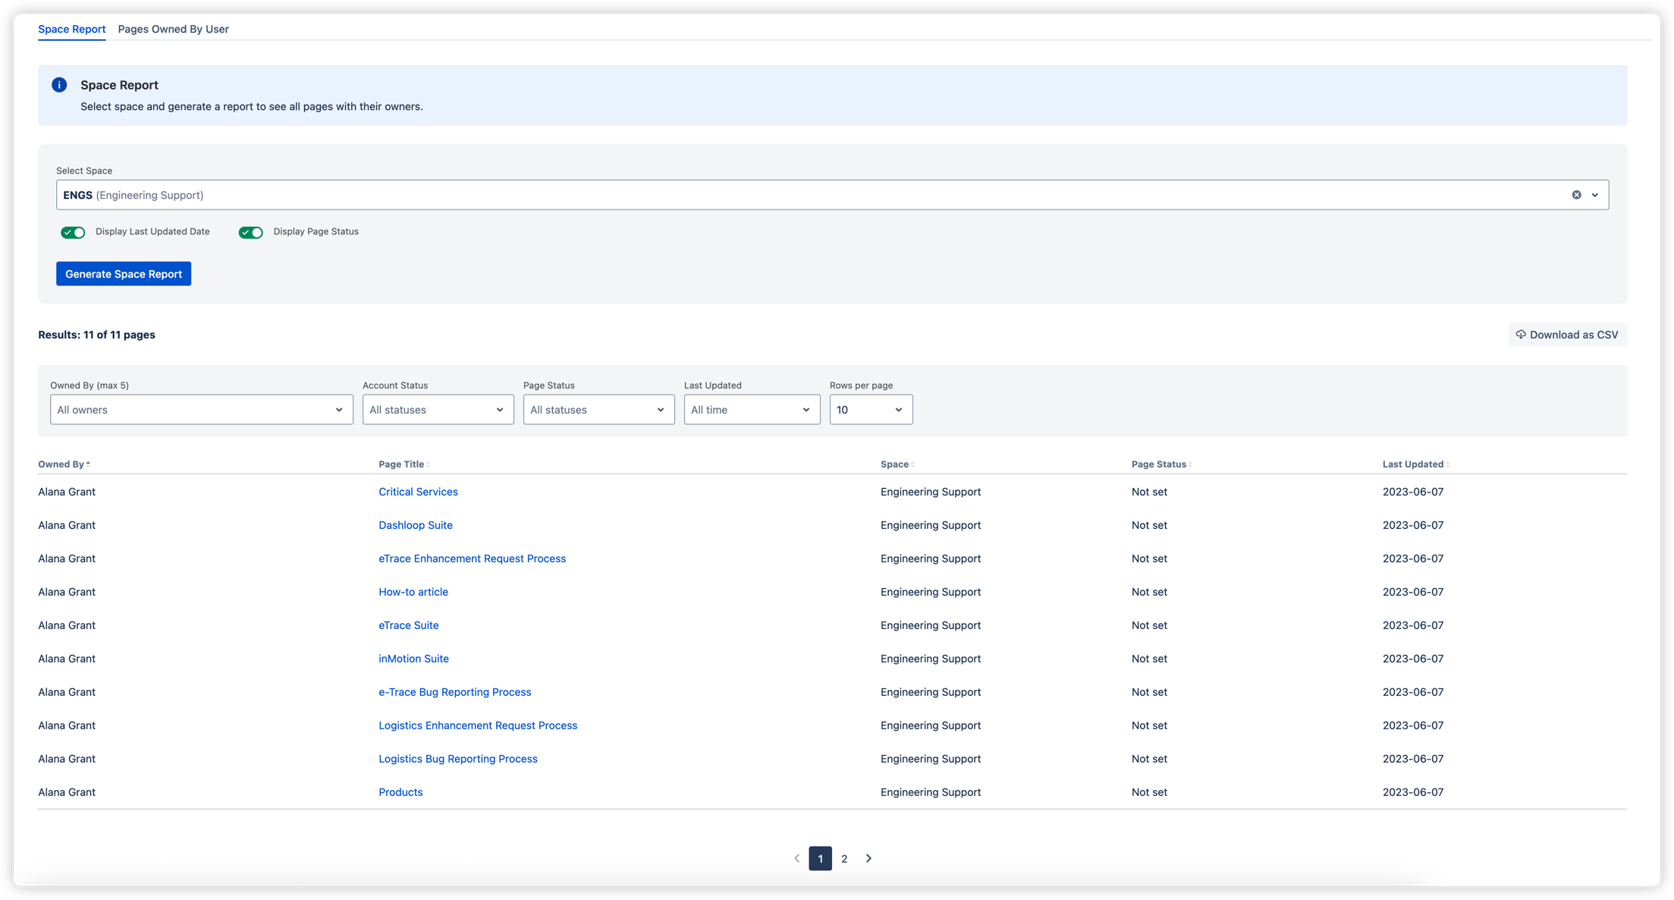Image resolution: width=1674 pixels, height=900 pixels.
Task: Select page 2 in the pagination
Action: (844, 858)
